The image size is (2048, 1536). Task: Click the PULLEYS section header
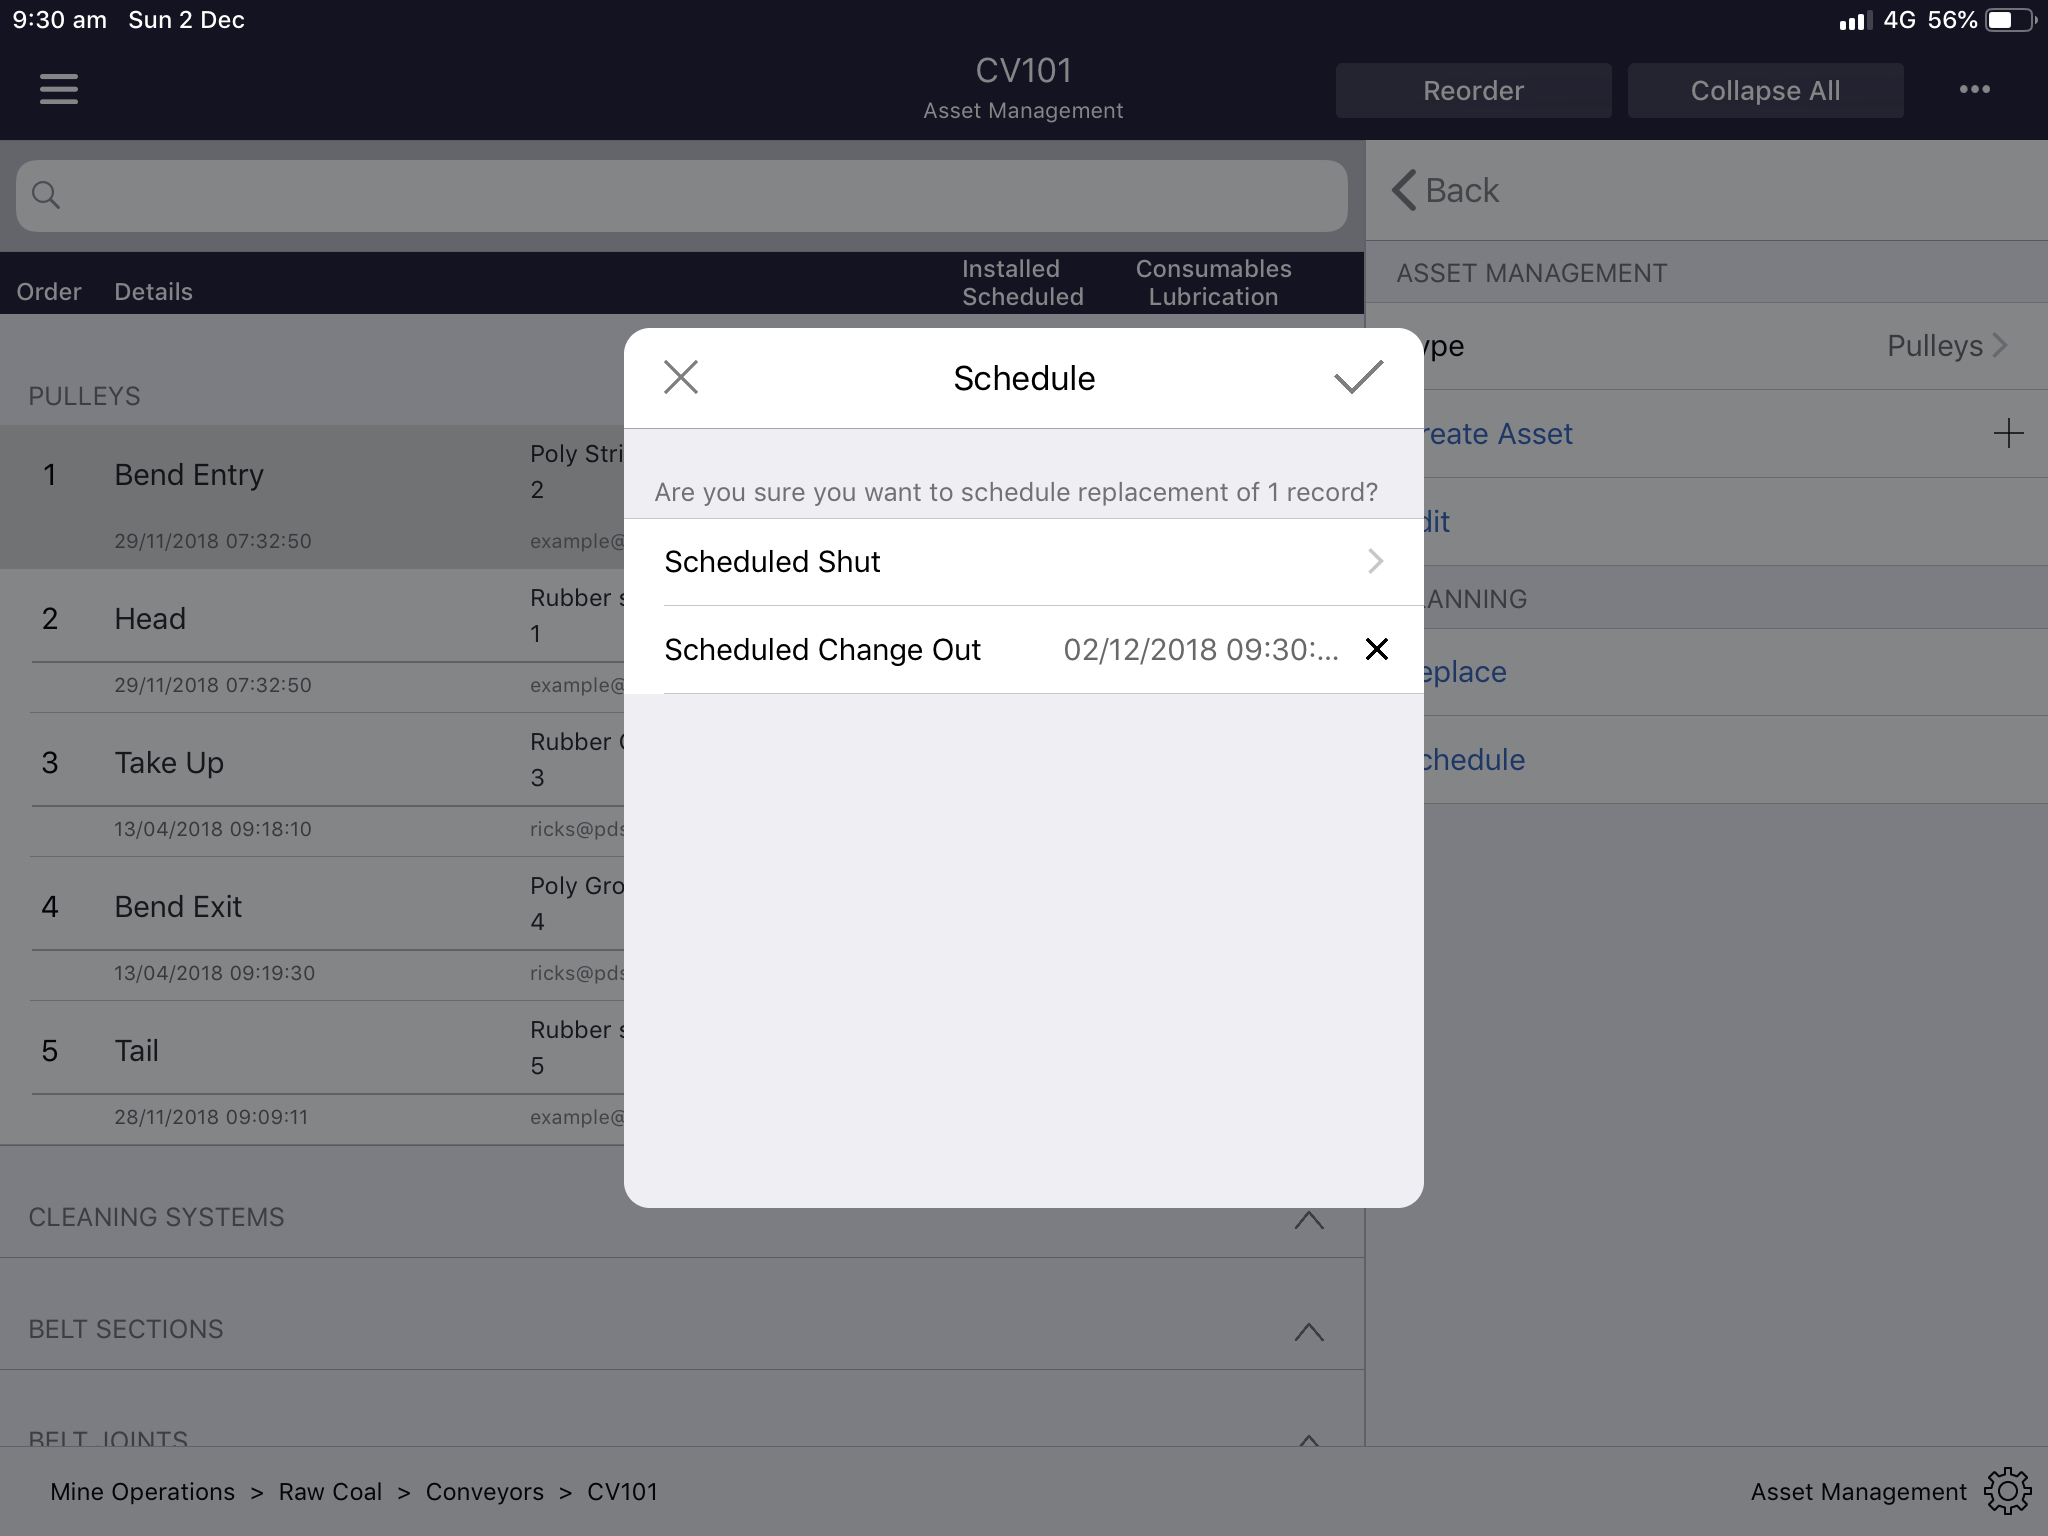coord(84,396)
